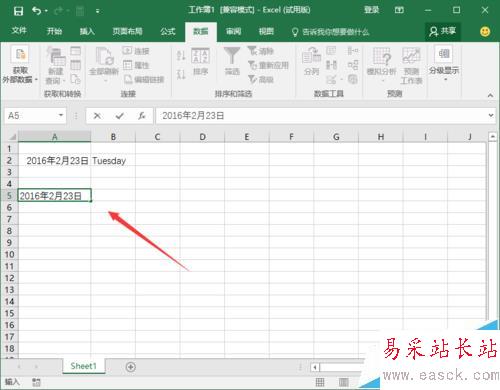Click cell B2 containing Tuesday
This screenshot has height=390, width=500.
tap(113, 161)
